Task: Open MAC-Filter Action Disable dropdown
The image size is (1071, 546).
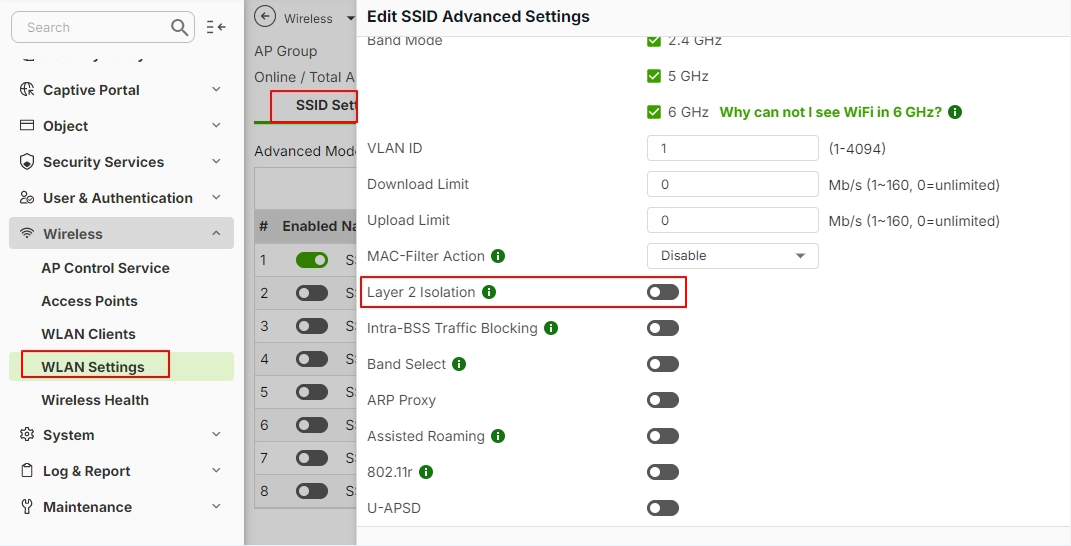Action: (x=732, y=256)
